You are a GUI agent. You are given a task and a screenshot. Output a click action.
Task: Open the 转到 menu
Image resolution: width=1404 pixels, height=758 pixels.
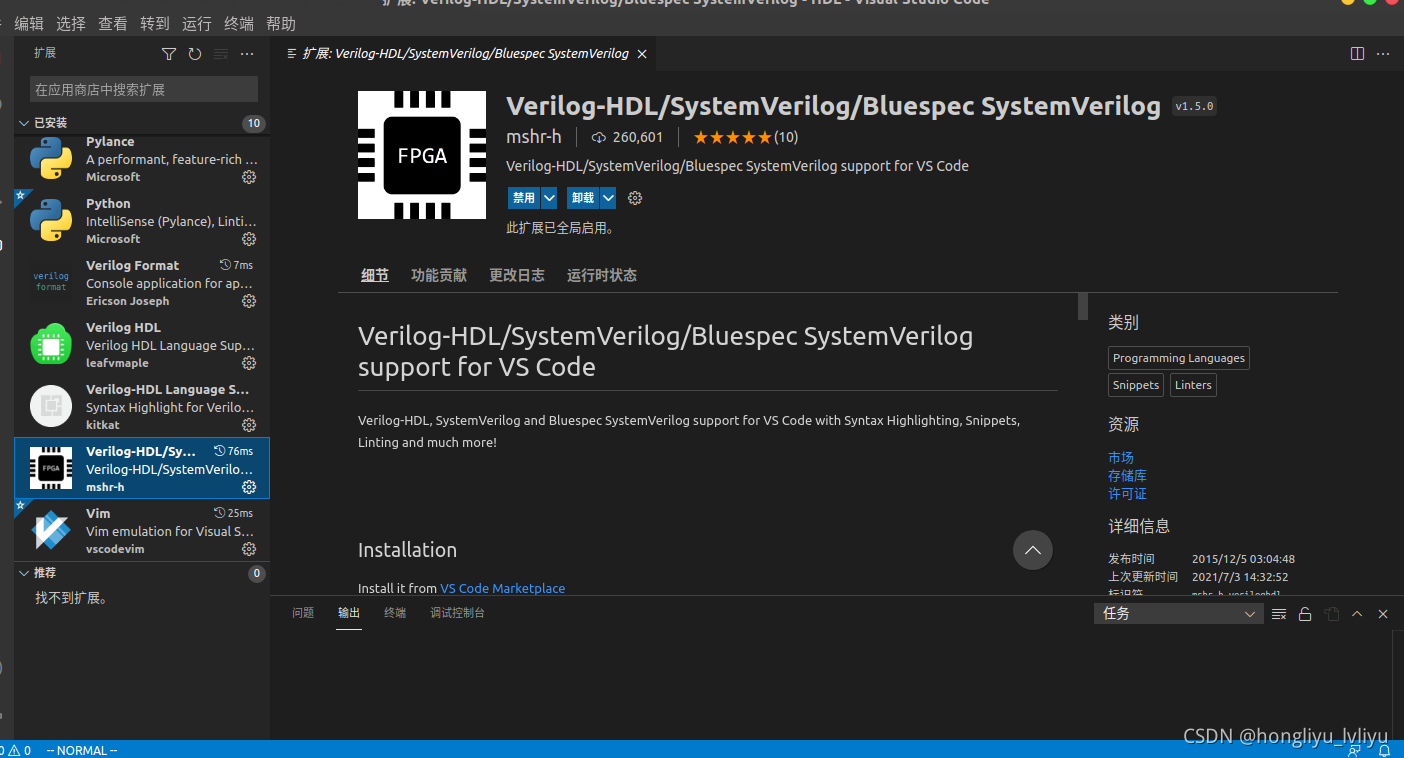coord(155,23)
